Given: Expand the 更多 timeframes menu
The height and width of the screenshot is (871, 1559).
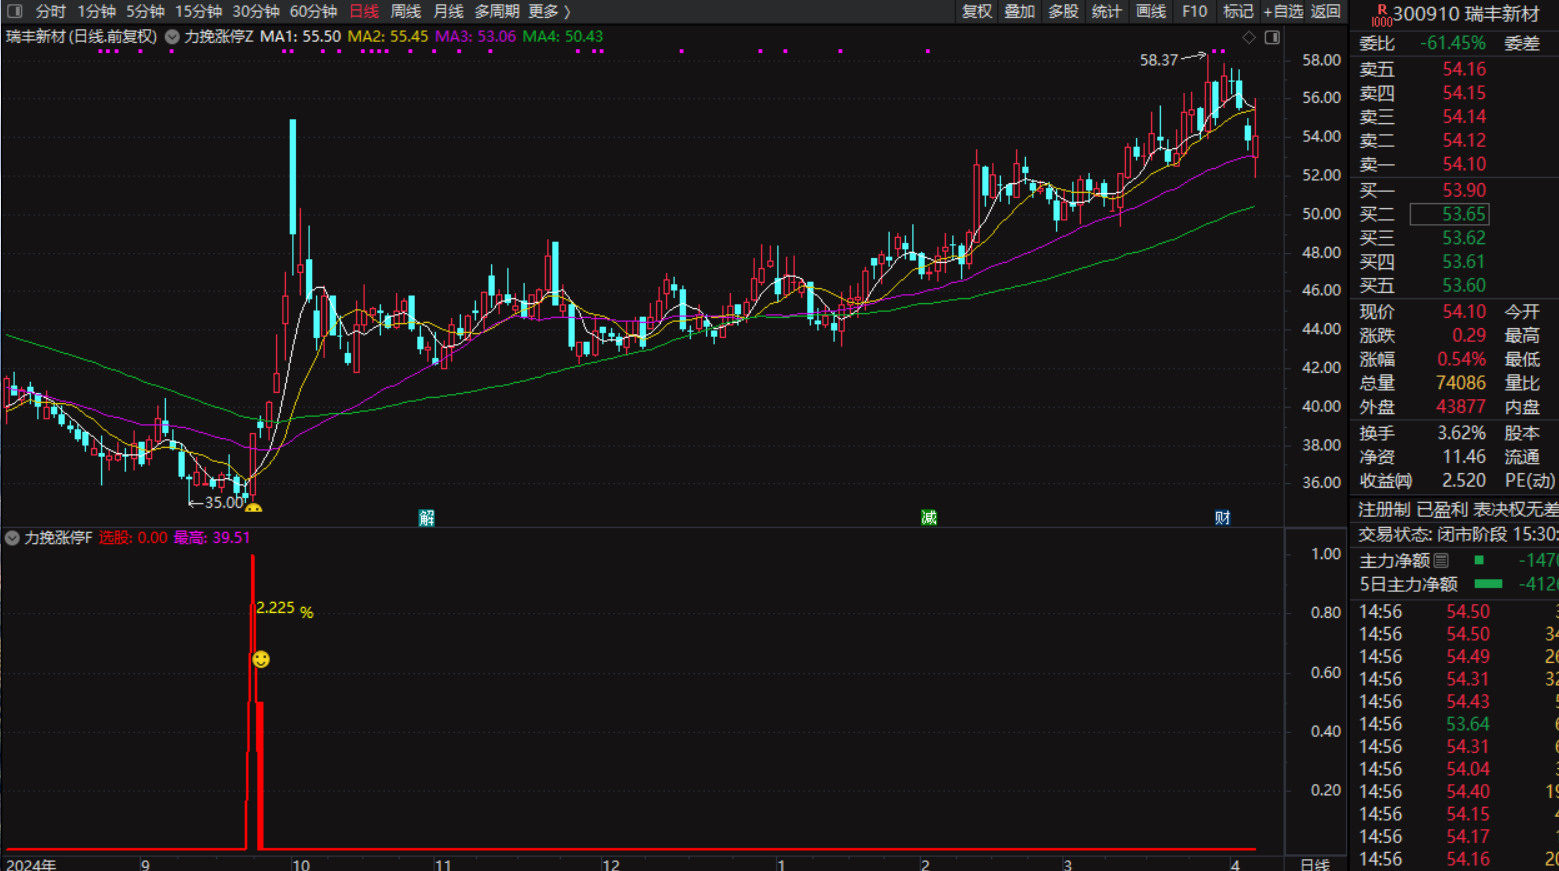Looking at the screenshot, I should 549,11.
